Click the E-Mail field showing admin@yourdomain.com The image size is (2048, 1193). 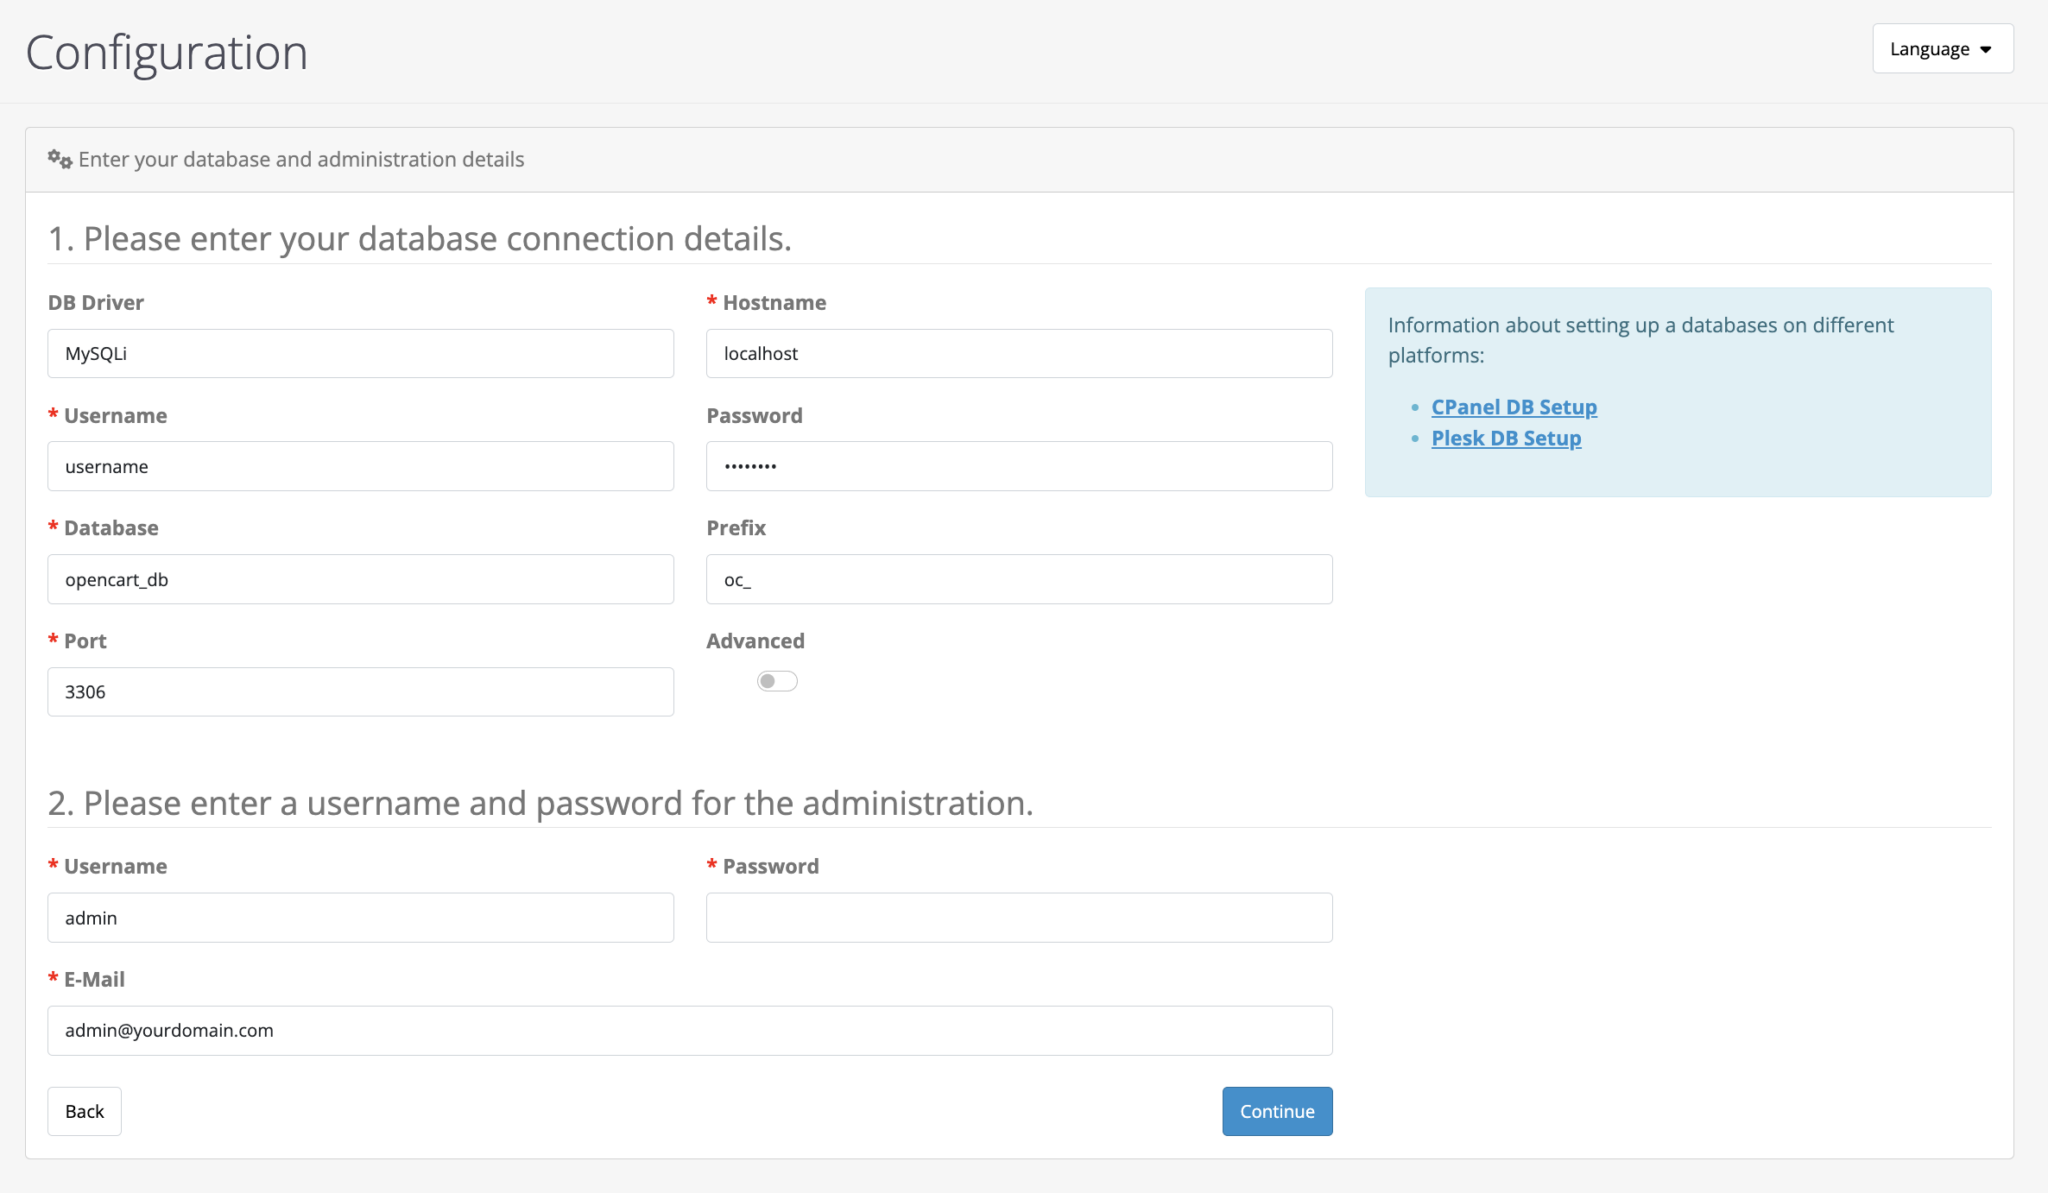point(689,1030)
